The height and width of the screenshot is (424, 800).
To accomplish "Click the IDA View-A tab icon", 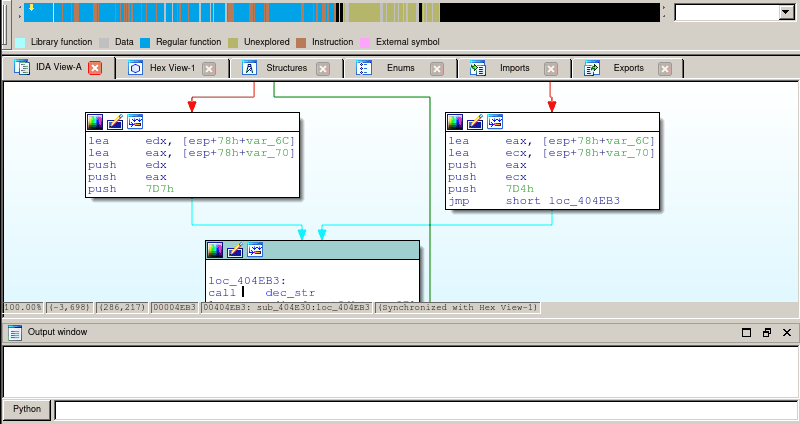I will point(22,67).
